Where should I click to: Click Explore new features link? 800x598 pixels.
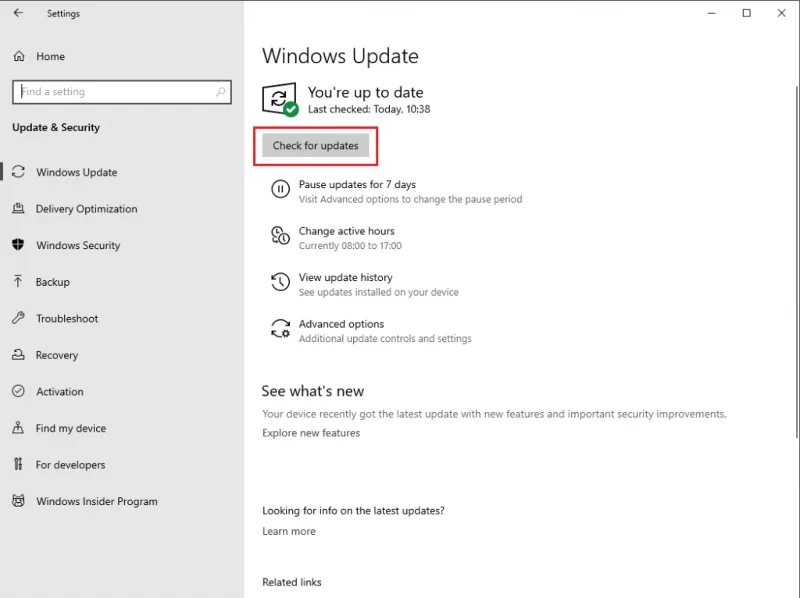click(x=311, y=433)
